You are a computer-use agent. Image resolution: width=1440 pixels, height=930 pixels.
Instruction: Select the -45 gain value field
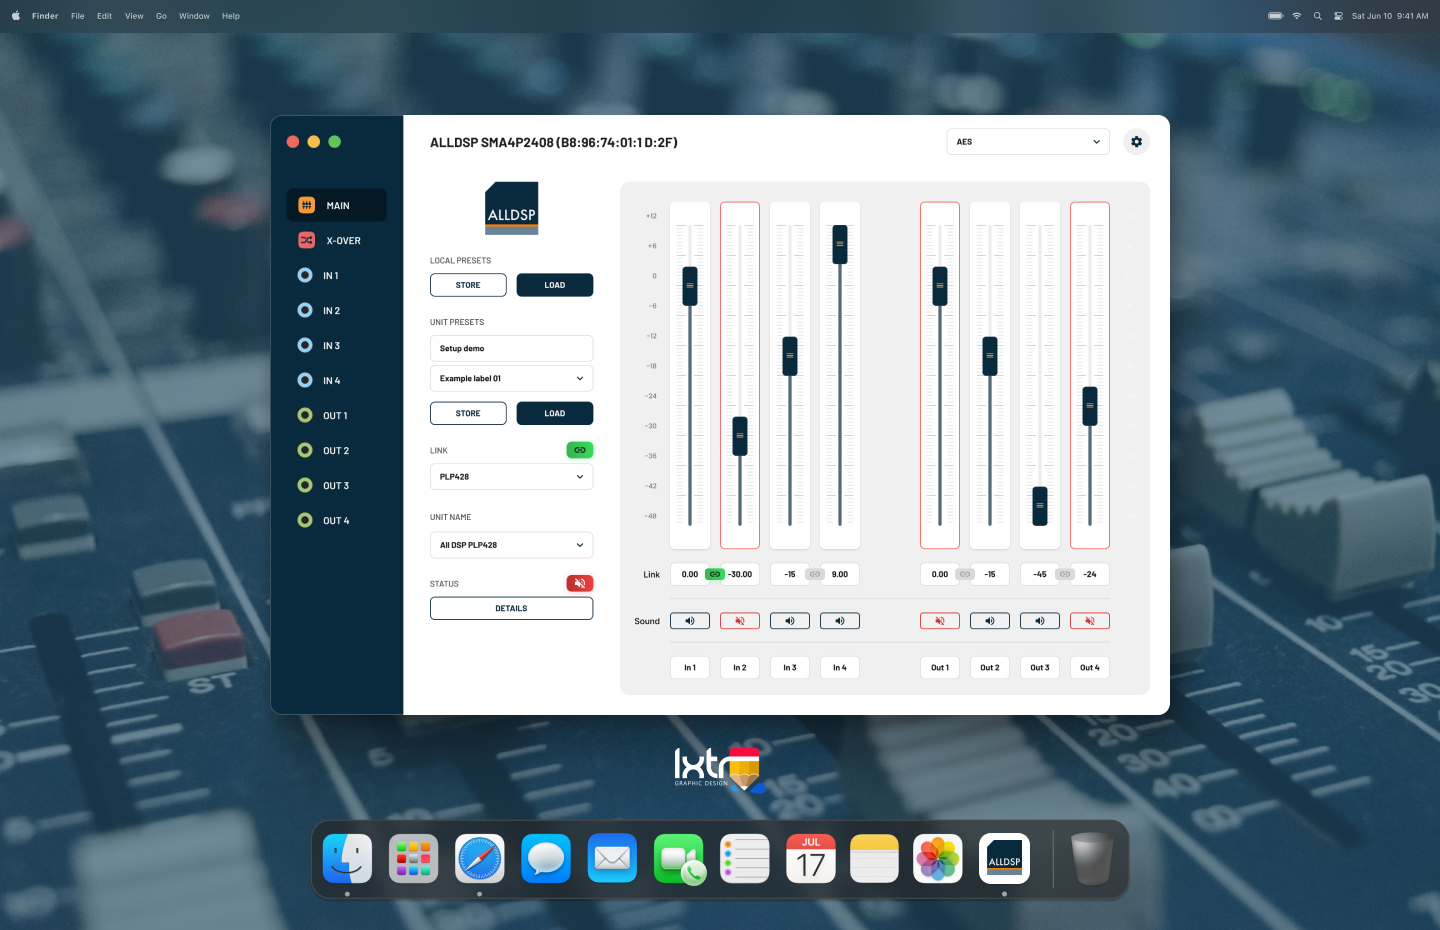pyautogui.click(x=1039, y=574)
